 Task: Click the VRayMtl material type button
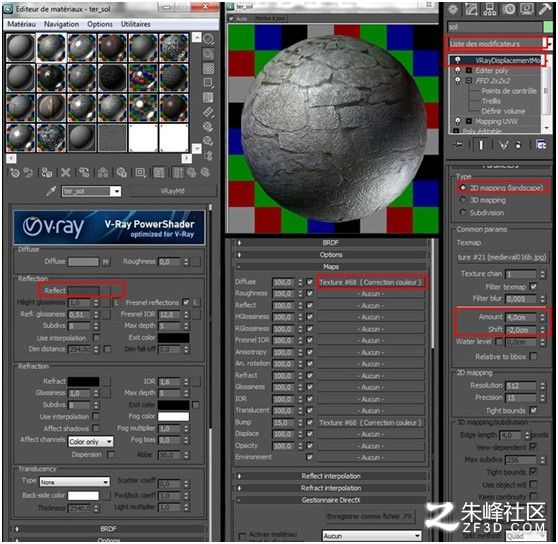click(x=172, y=191)
